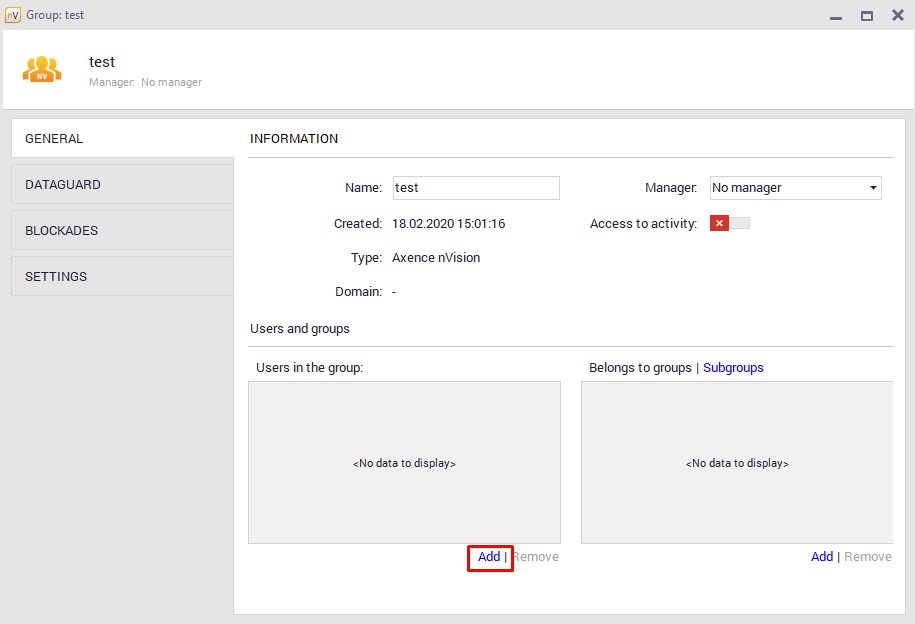This screenshot has width=915, height=624.
Task: Add a user to the group
Action: coord(489,557)
